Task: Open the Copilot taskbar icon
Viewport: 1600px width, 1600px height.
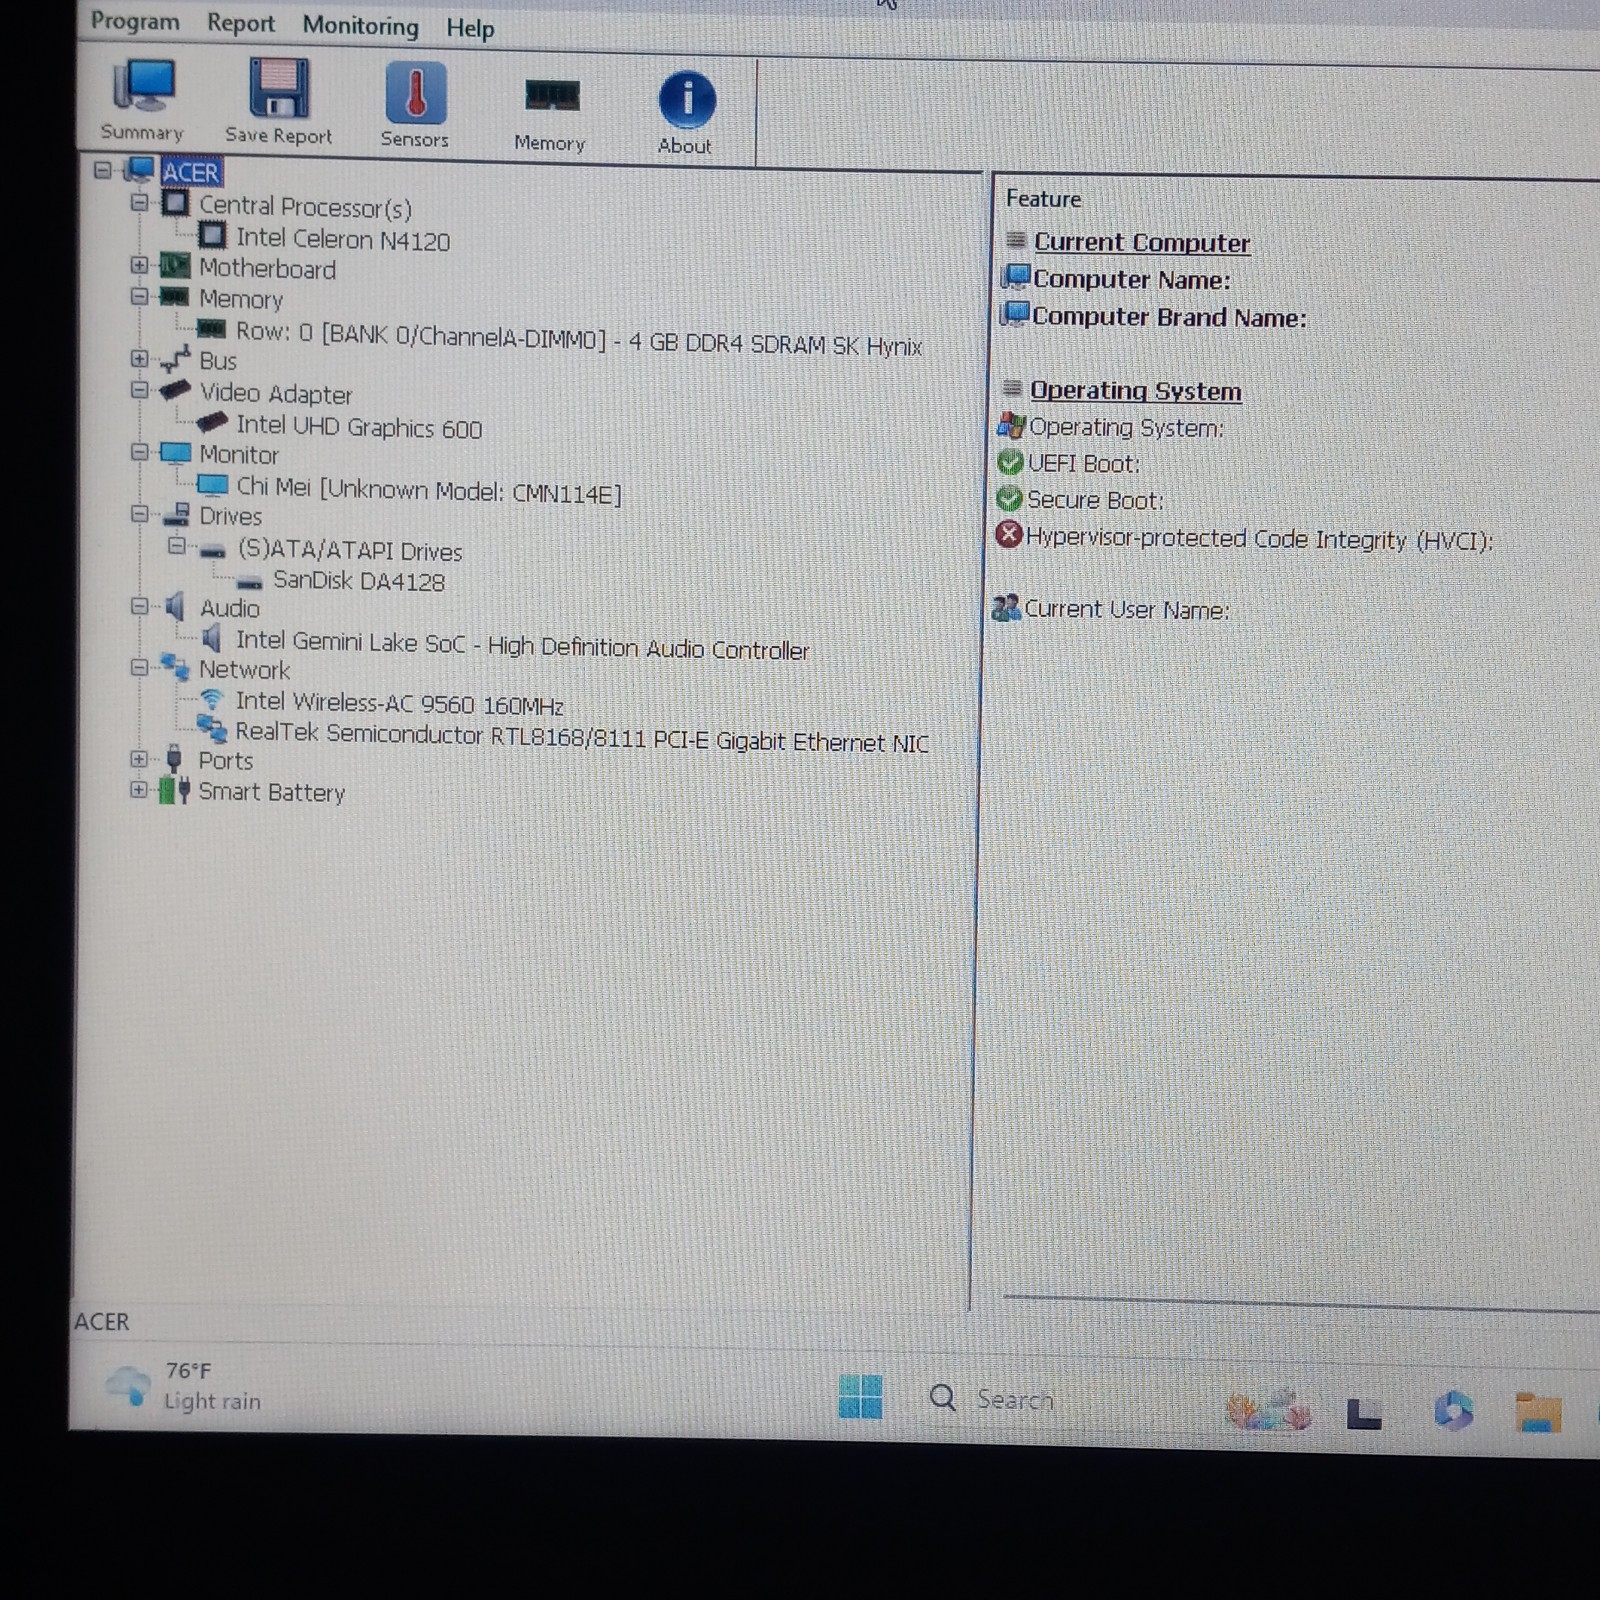Action: (x=1453, y=1411)
